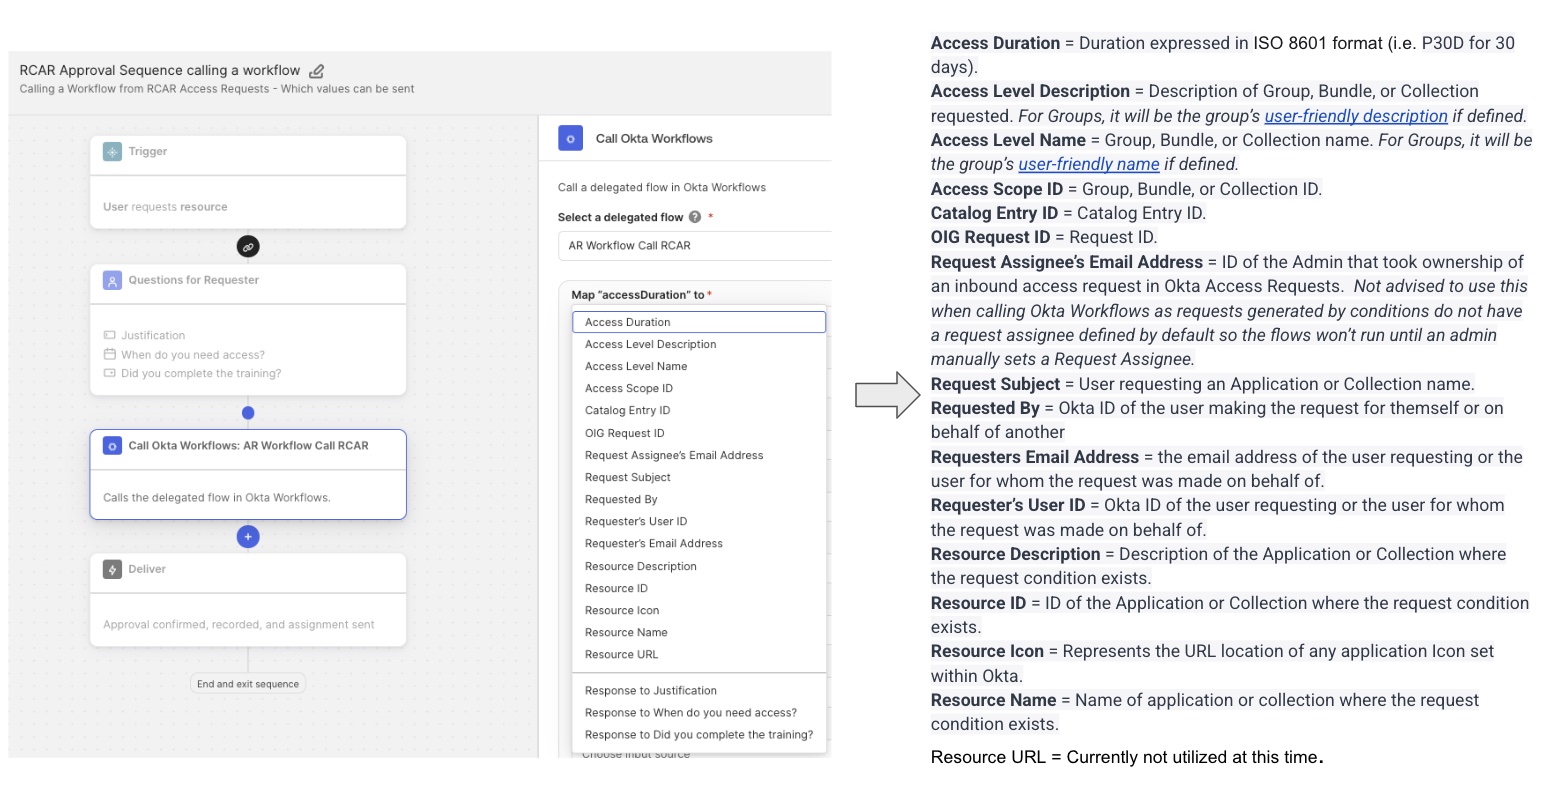This screenshot has width=1556, height=790.
Task: Pick Response to Justification option
Action: coord(650,691)
